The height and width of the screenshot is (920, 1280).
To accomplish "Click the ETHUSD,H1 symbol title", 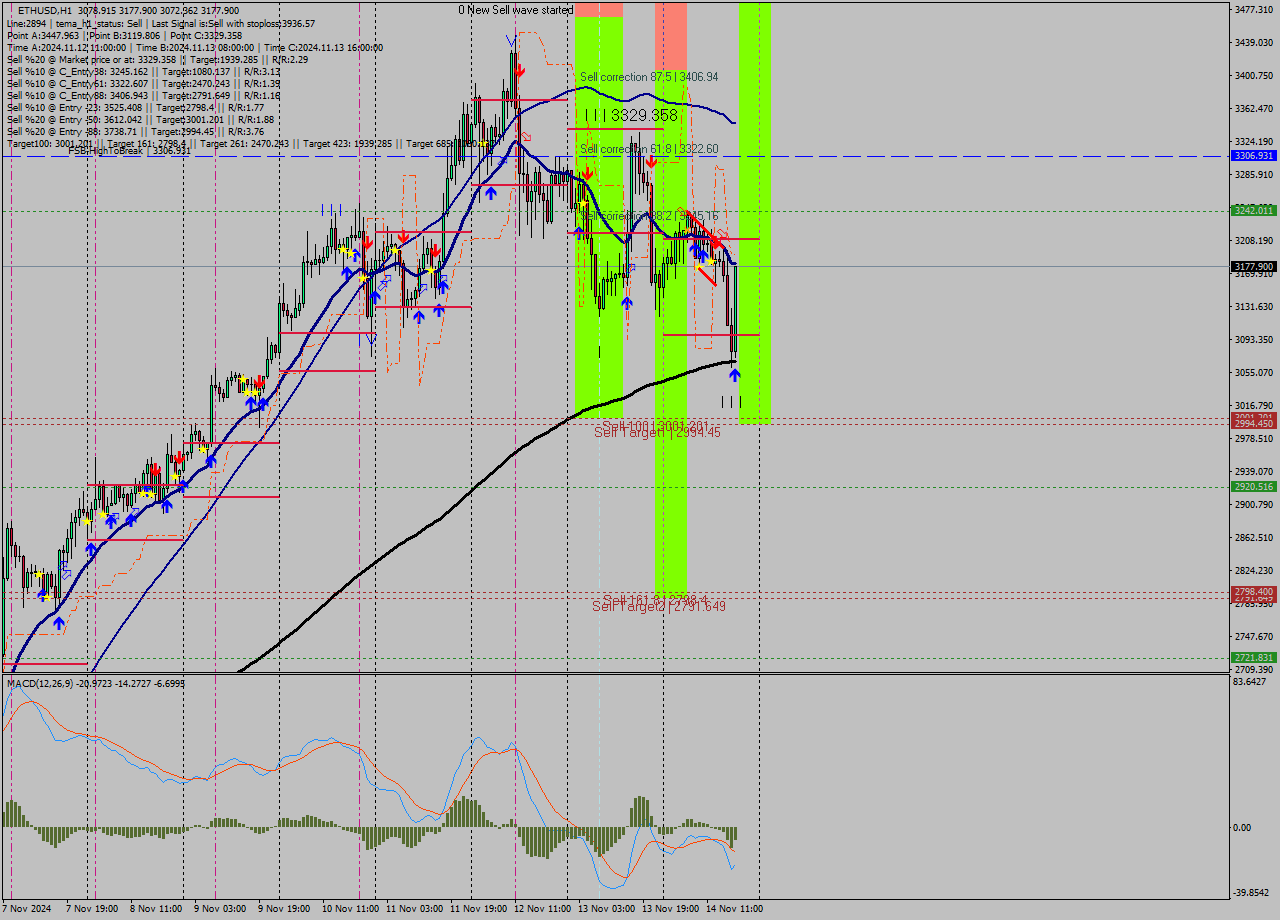I will 45,11.
